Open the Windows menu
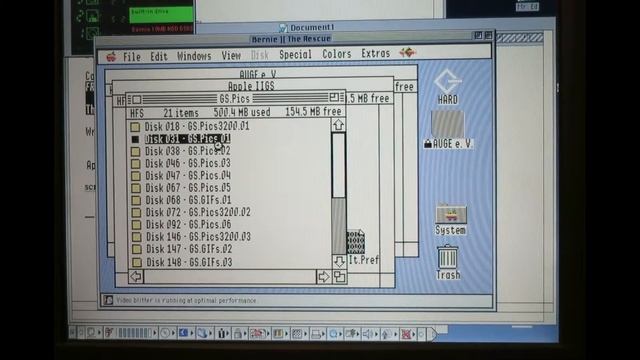640x360 pixels. tap(194, 56)
